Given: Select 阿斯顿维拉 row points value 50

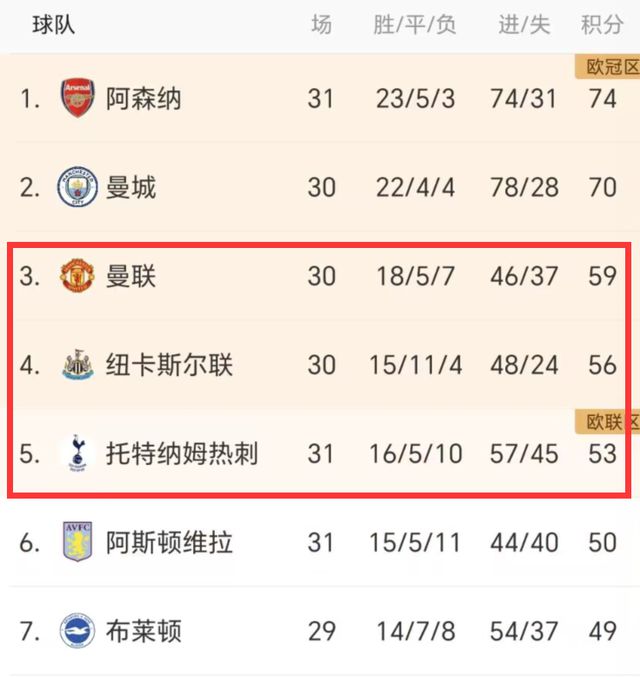Looking at the screenshot, I should coord(602,543).
